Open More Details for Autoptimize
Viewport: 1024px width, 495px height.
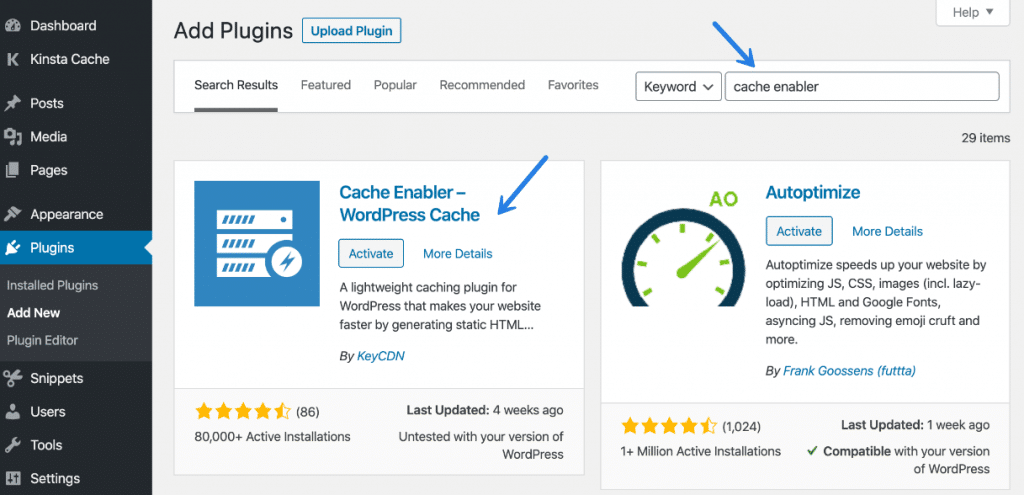888,231
